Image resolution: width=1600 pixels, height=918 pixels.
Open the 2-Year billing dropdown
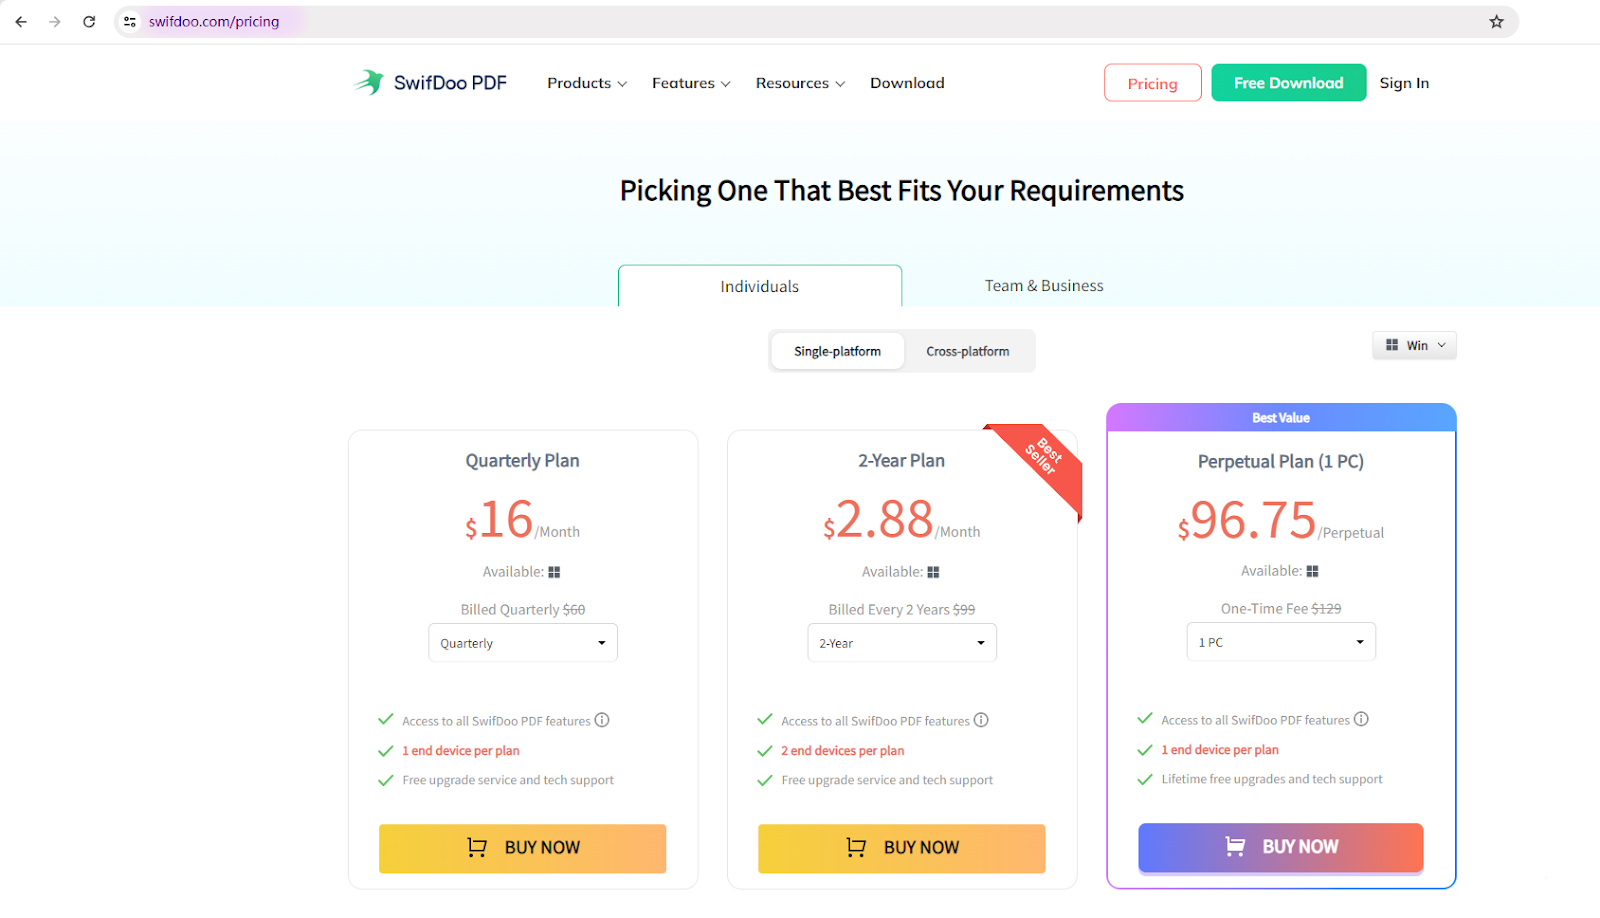[x=902, y=643]
